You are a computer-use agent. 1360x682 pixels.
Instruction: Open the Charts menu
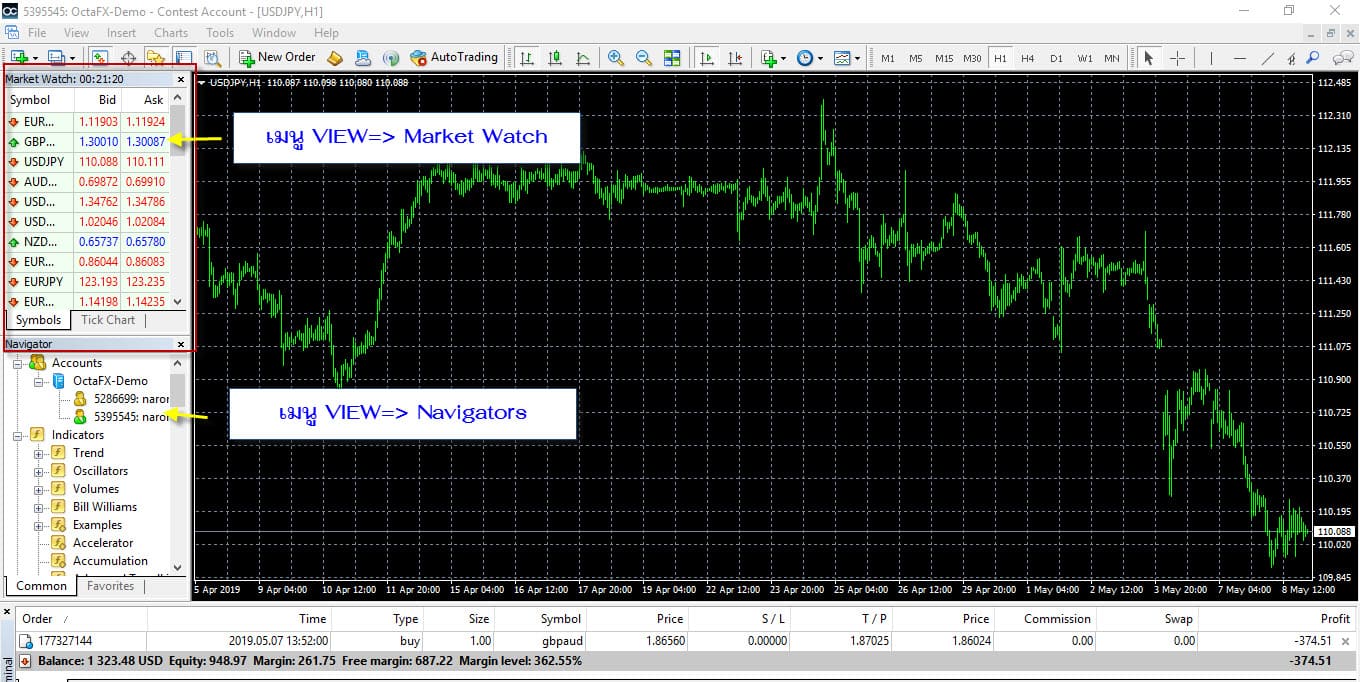click(171, 33)
